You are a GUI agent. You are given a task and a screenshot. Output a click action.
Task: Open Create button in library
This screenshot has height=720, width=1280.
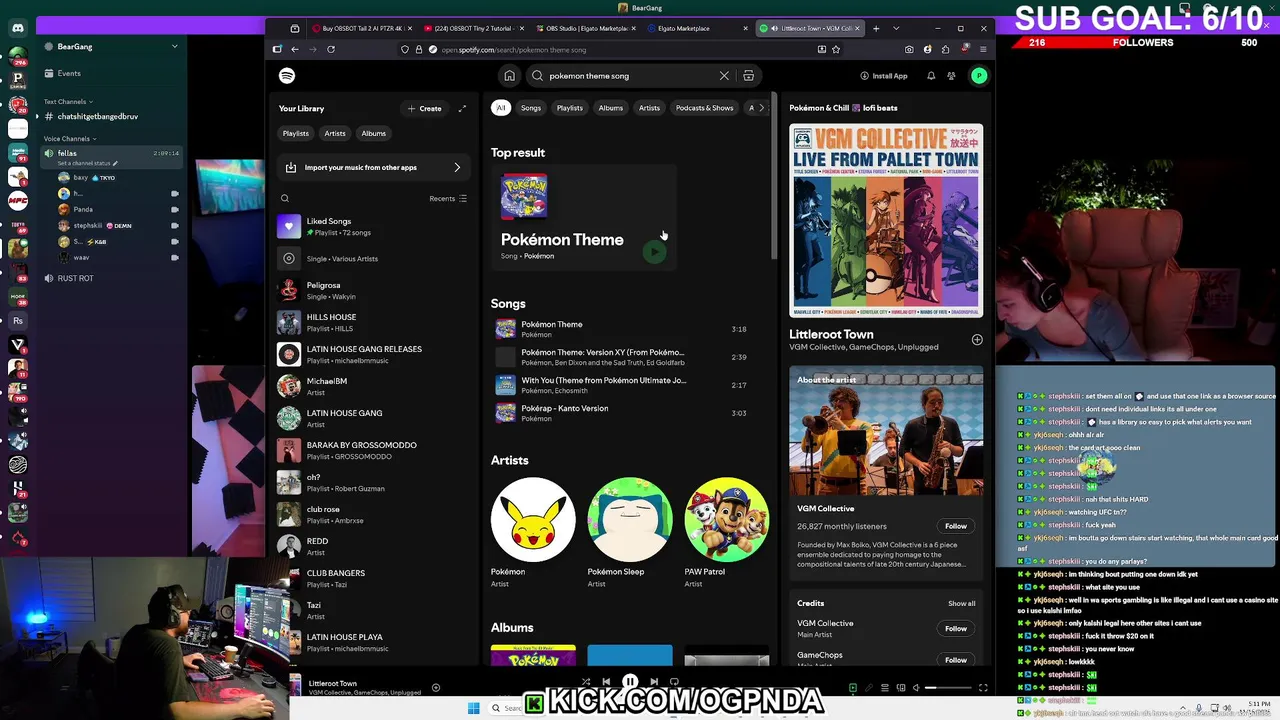pos(425,108)
